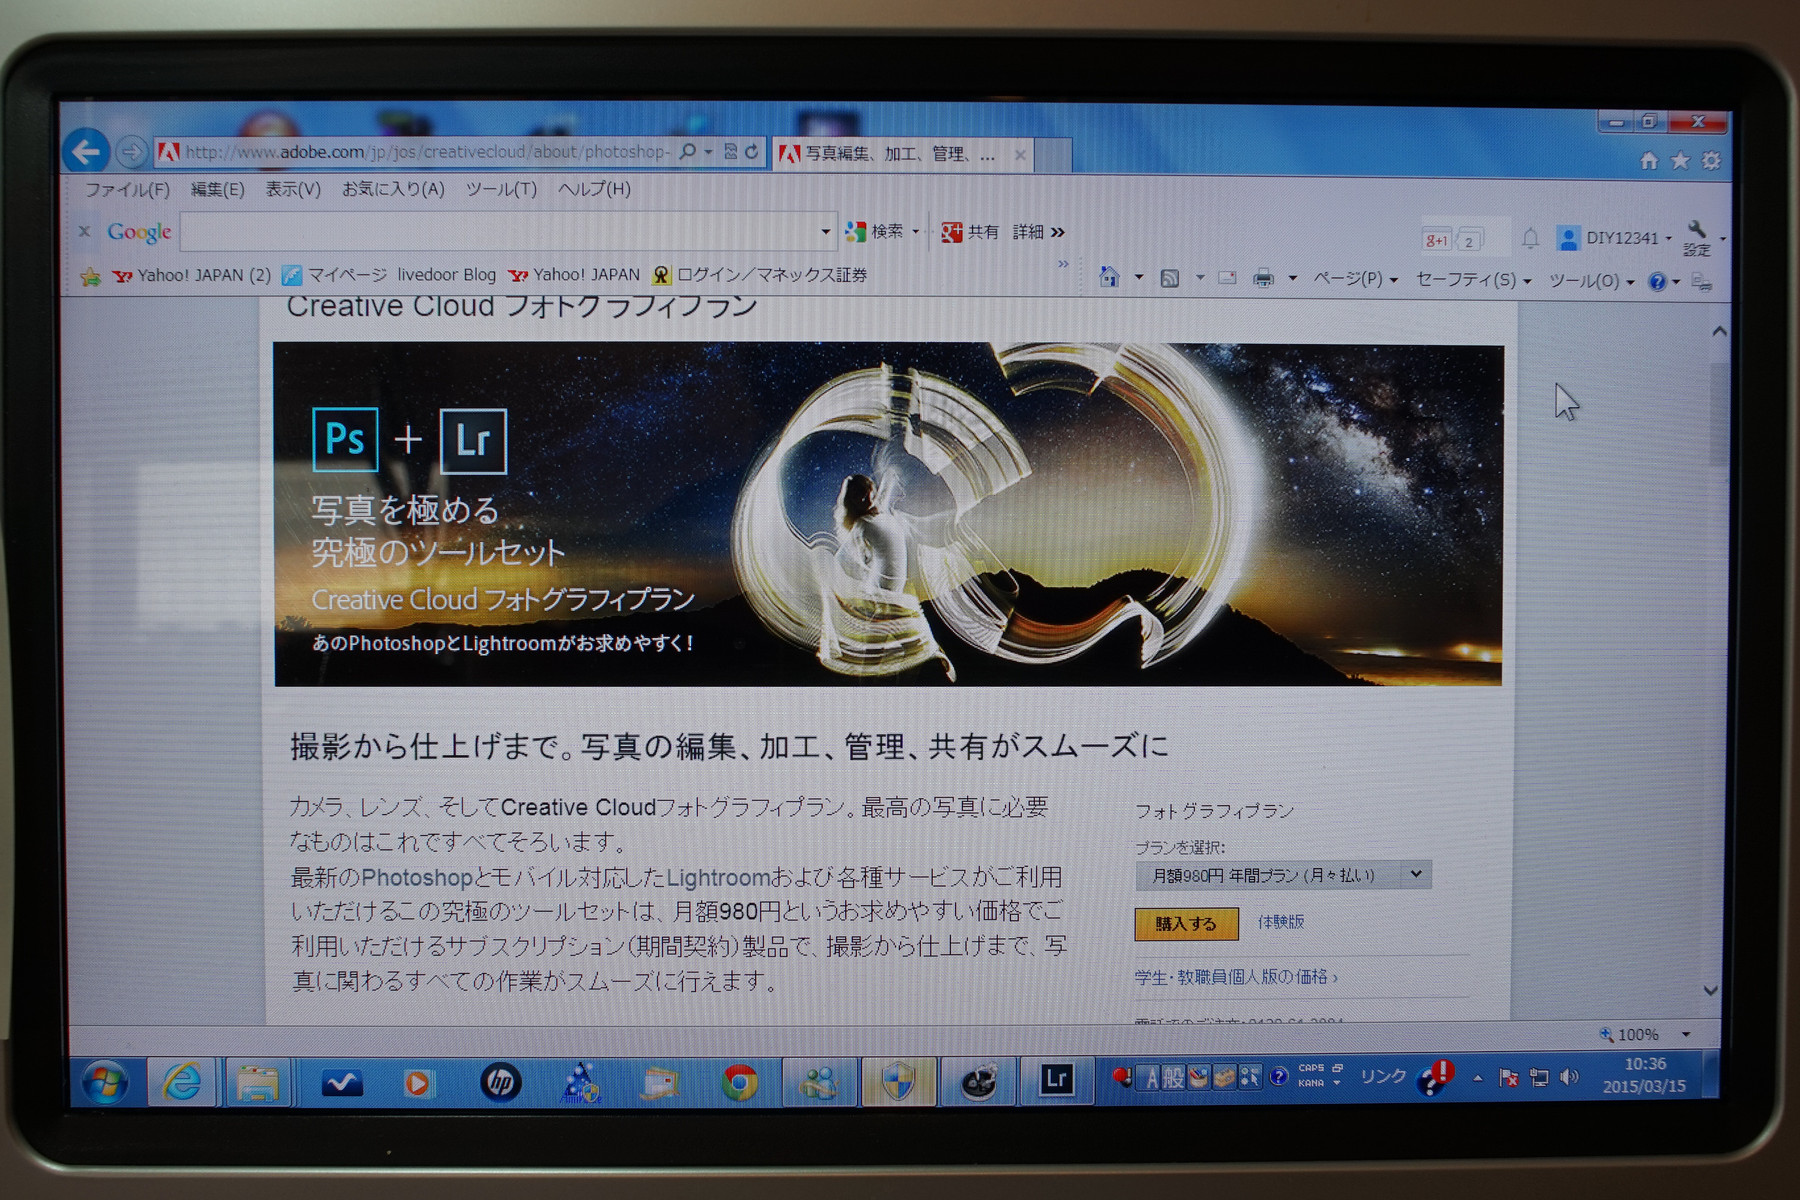Click the RSS feeds icon

[1169, 279]
